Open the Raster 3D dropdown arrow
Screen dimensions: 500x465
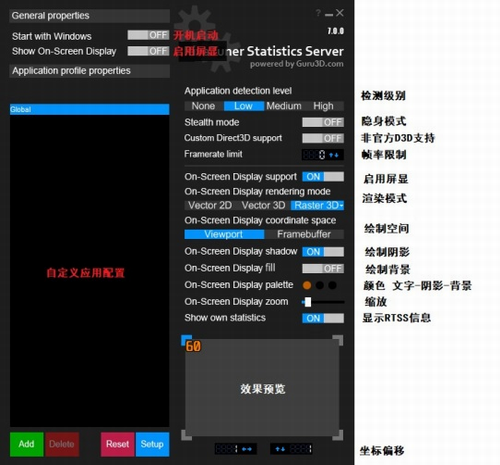tap(341, 206)
